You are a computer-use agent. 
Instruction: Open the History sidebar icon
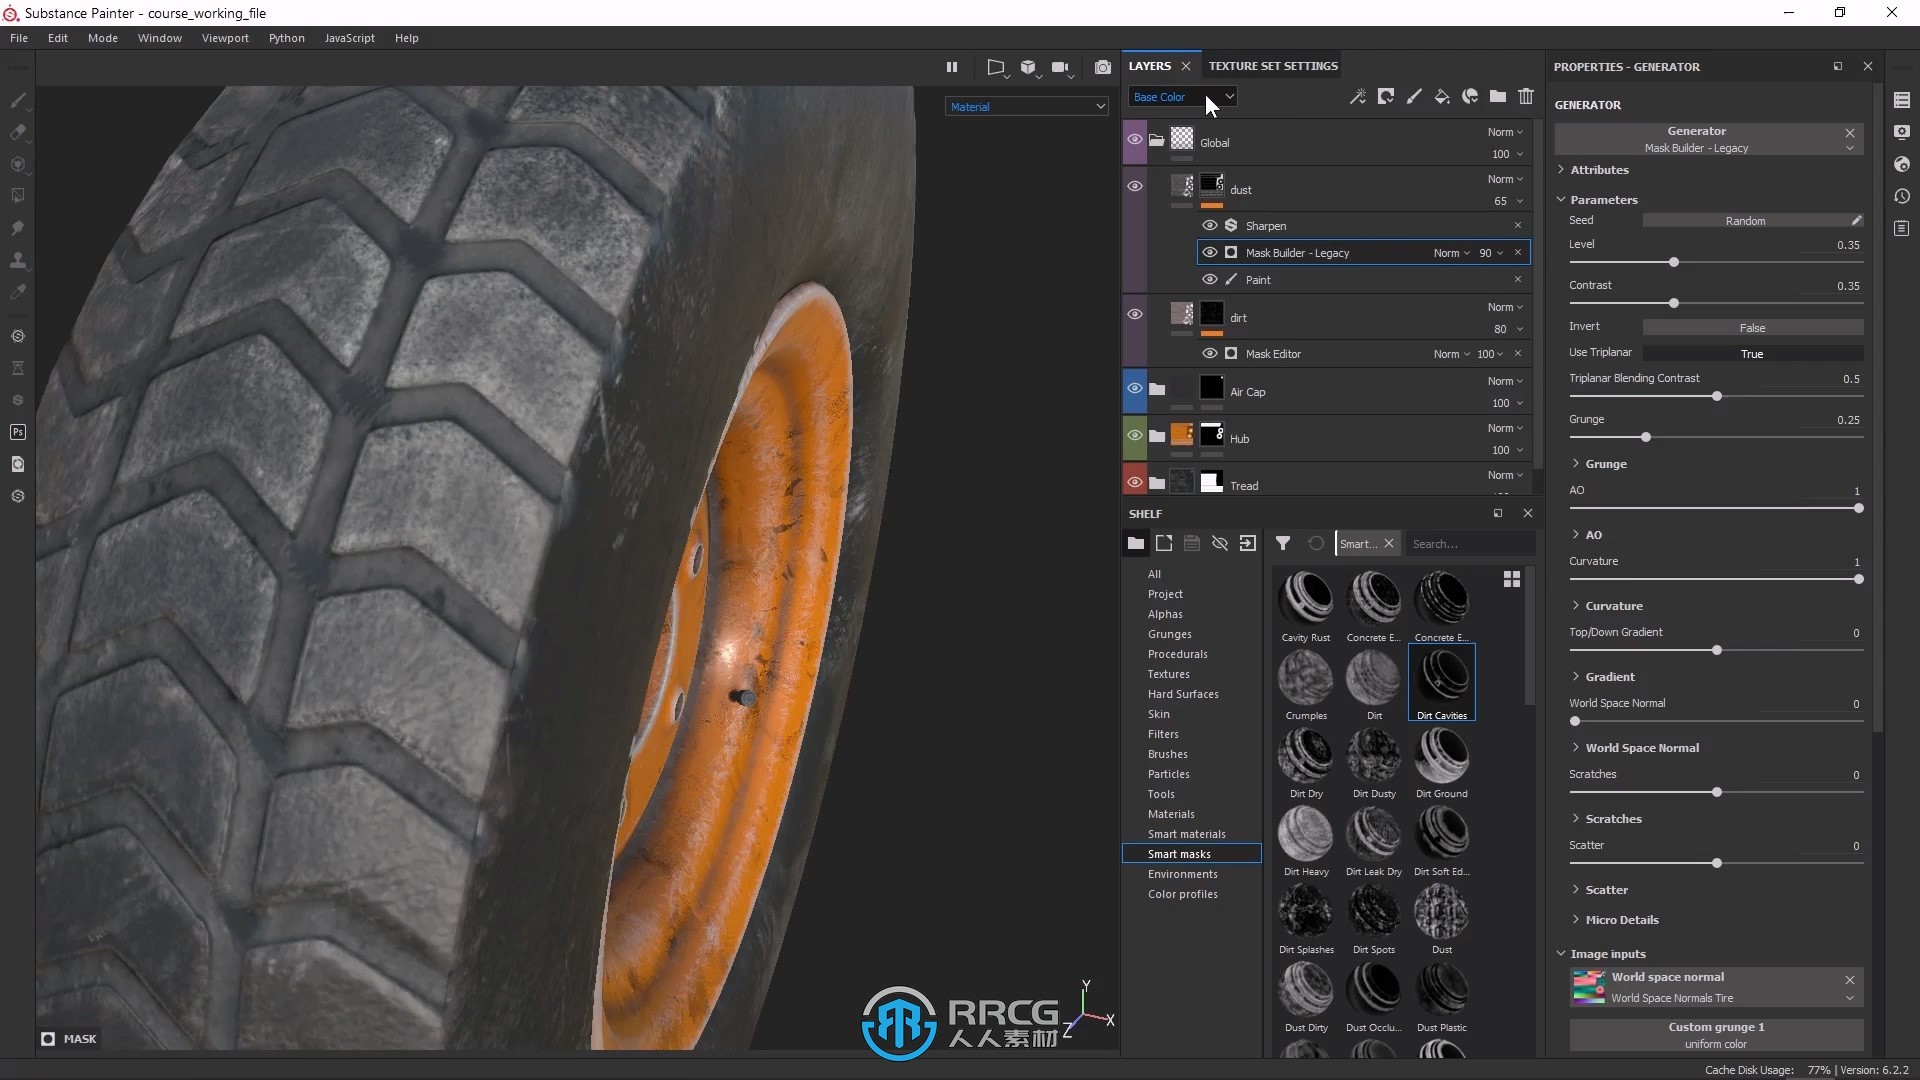[x=1902, y=196]
